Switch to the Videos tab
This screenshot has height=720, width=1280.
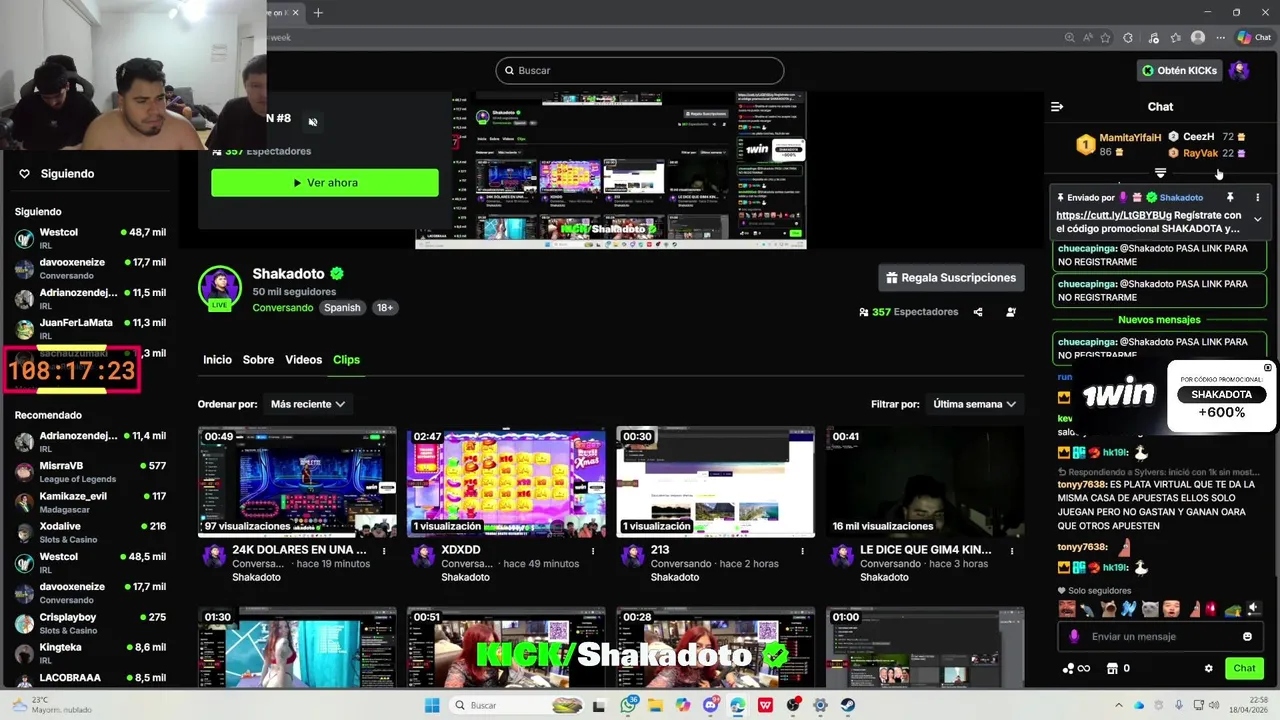303,360
